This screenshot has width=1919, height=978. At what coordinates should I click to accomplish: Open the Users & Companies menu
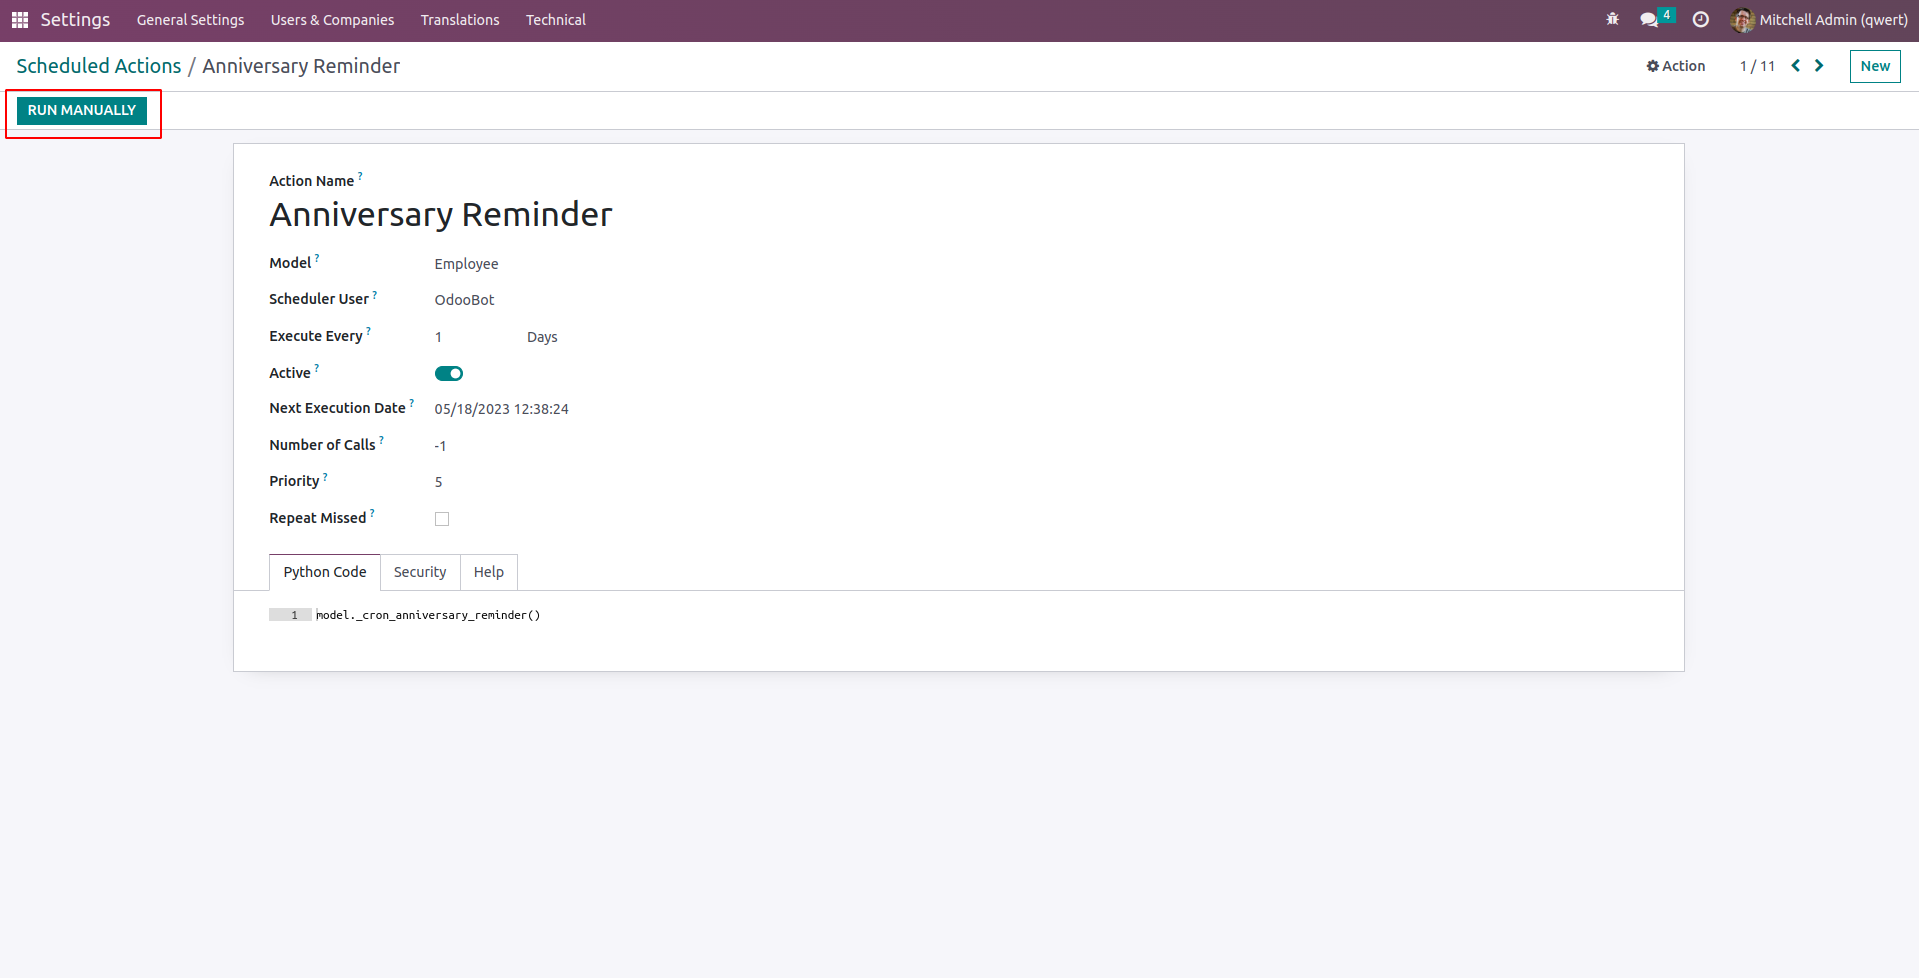(332, 20)
